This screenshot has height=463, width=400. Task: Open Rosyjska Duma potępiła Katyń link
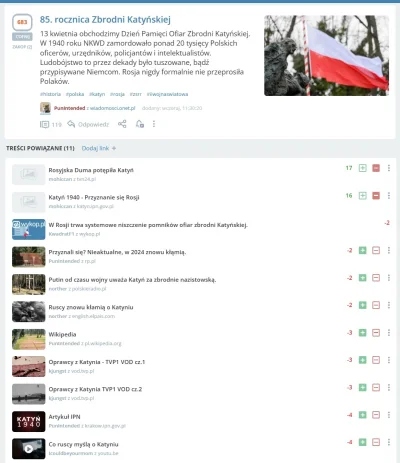pyautogui.click(x=91, y=170)
